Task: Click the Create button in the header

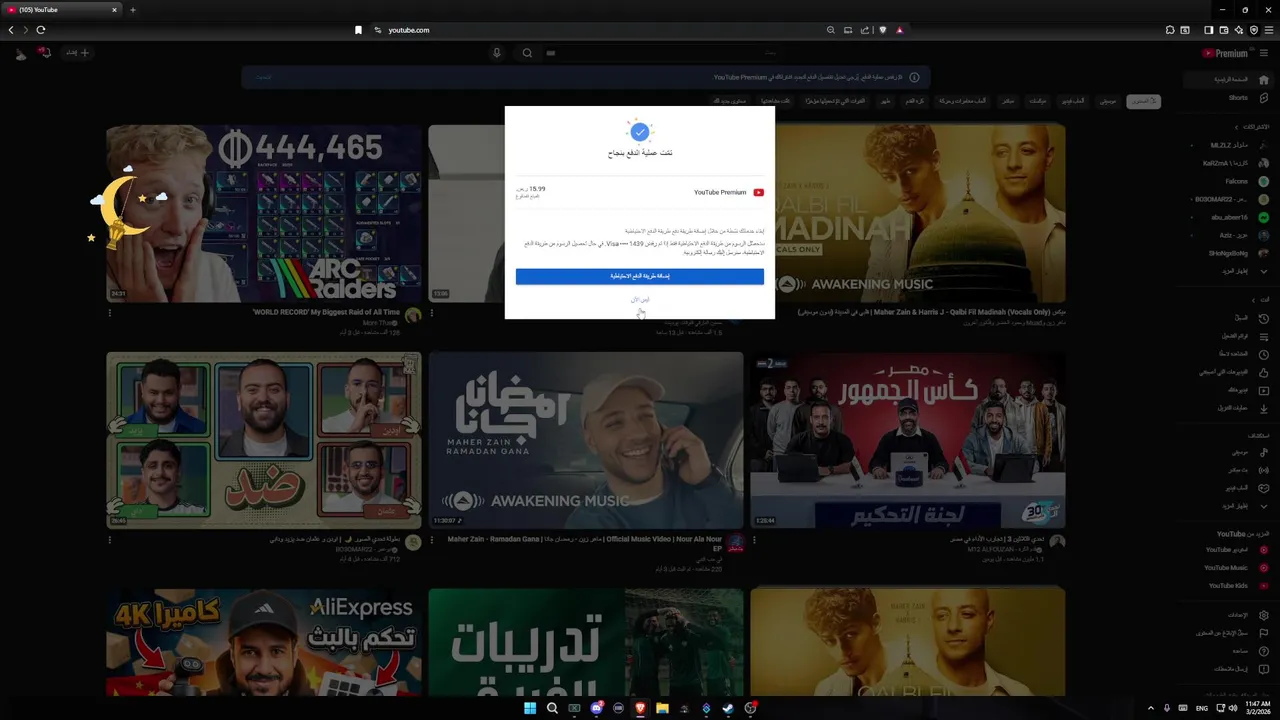Action: pyautogui.click(x=78, y=53)
